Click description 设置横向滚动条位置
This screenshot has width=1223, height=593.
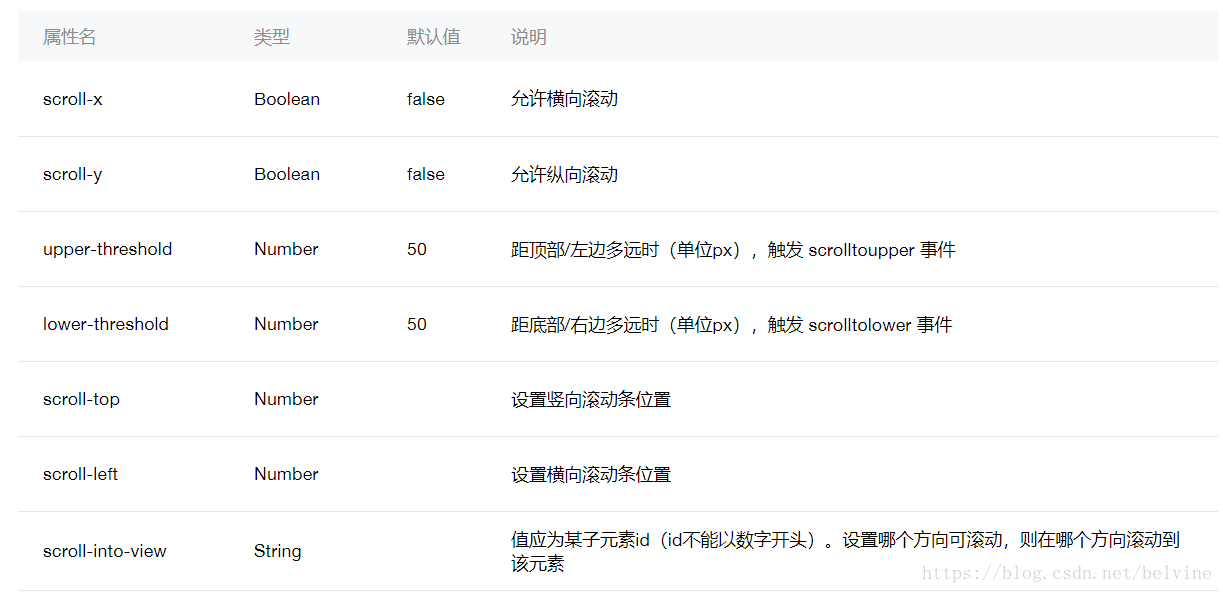coord(591,474)
